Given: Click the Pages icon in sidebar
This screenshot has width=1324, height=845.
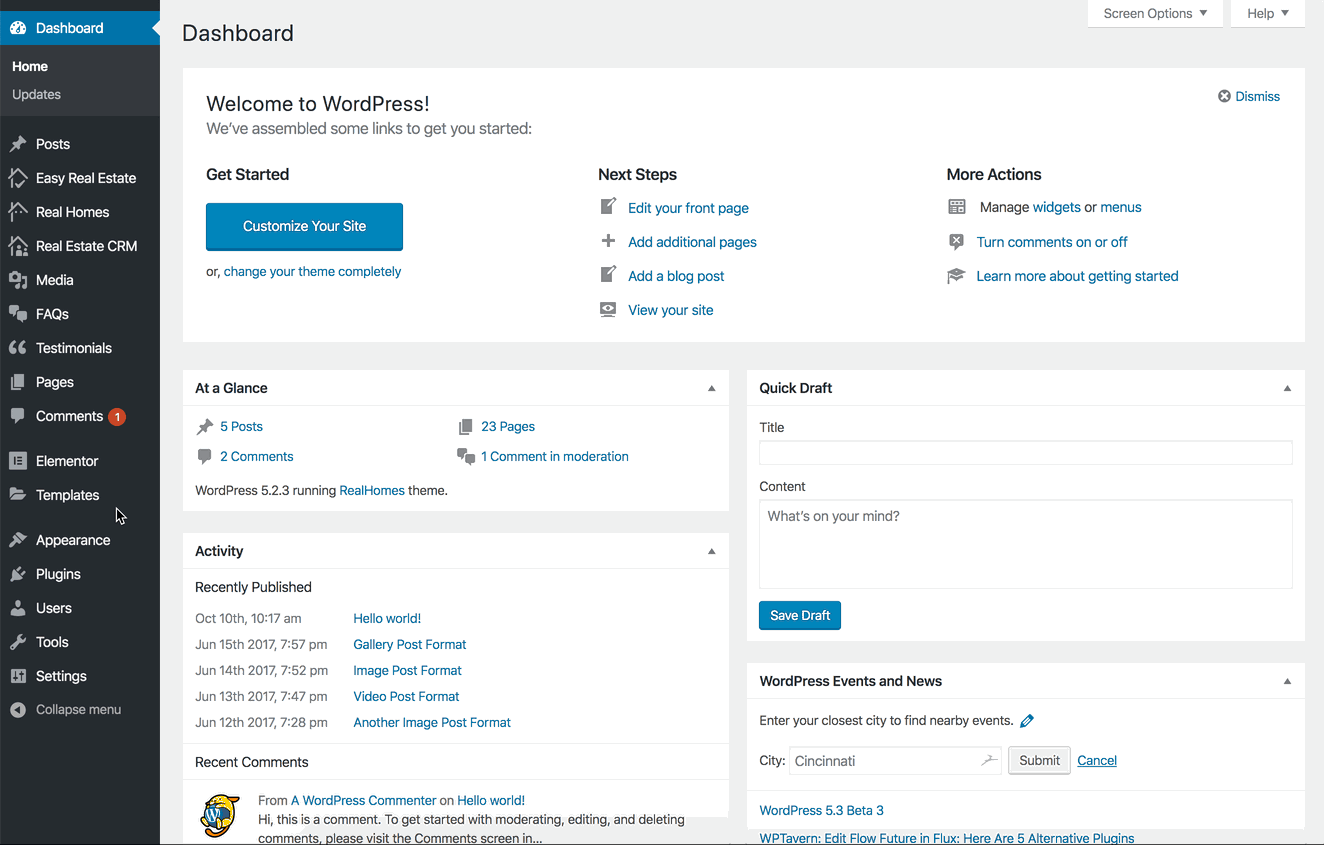Looking at the screenshot, I should click(18, 382).
